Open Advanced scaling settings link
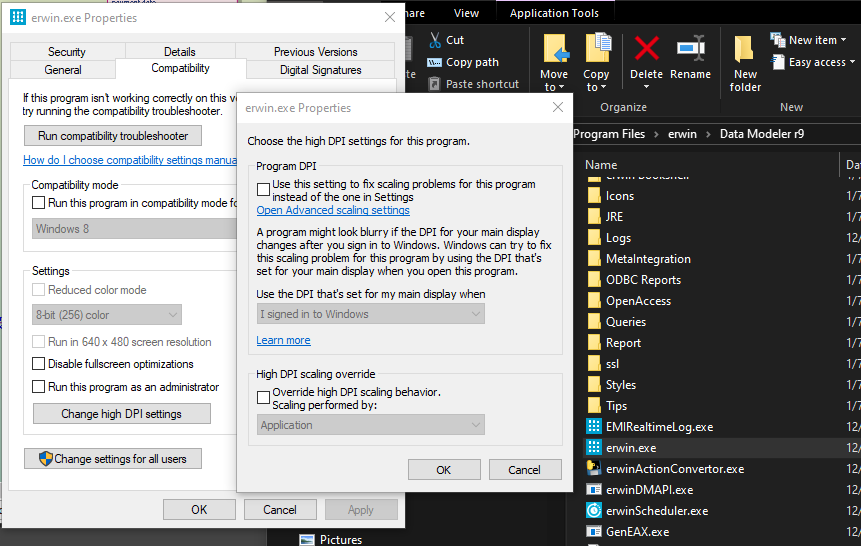This screenshot has width=861, height=546. [x=333, y=210]
